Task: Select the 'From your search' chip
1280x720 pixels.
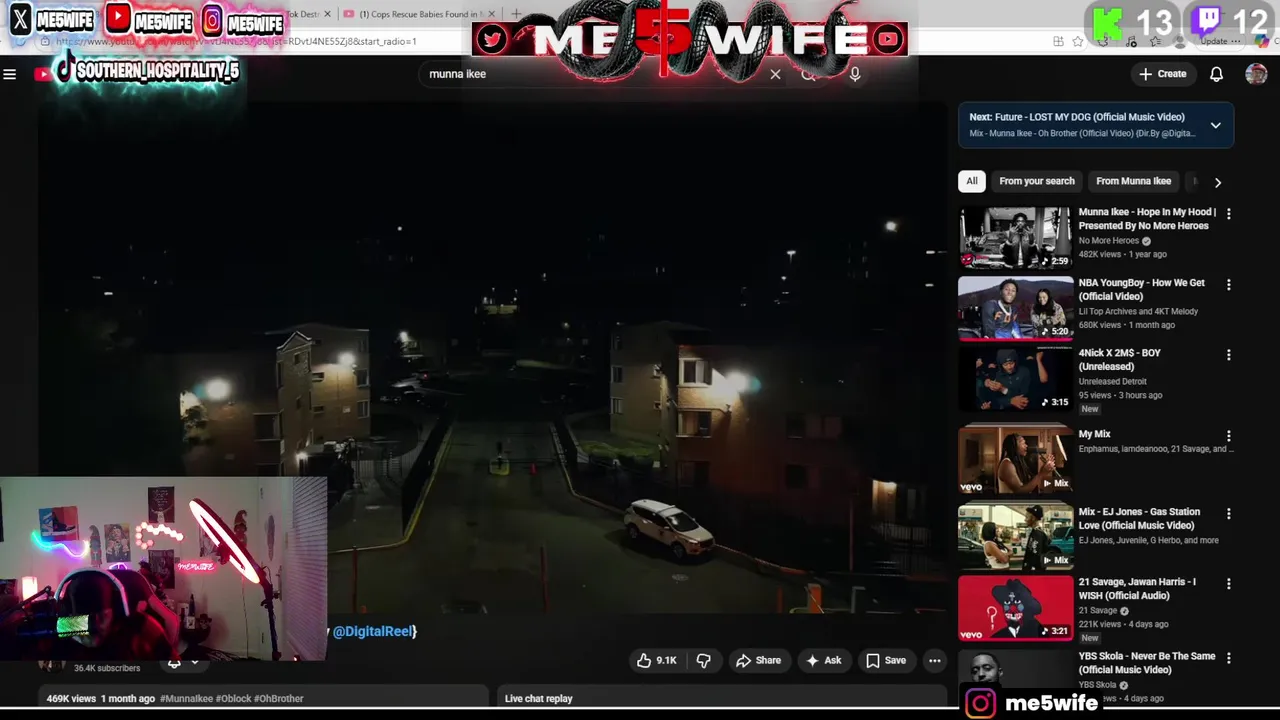Action: pos(1036,181)
